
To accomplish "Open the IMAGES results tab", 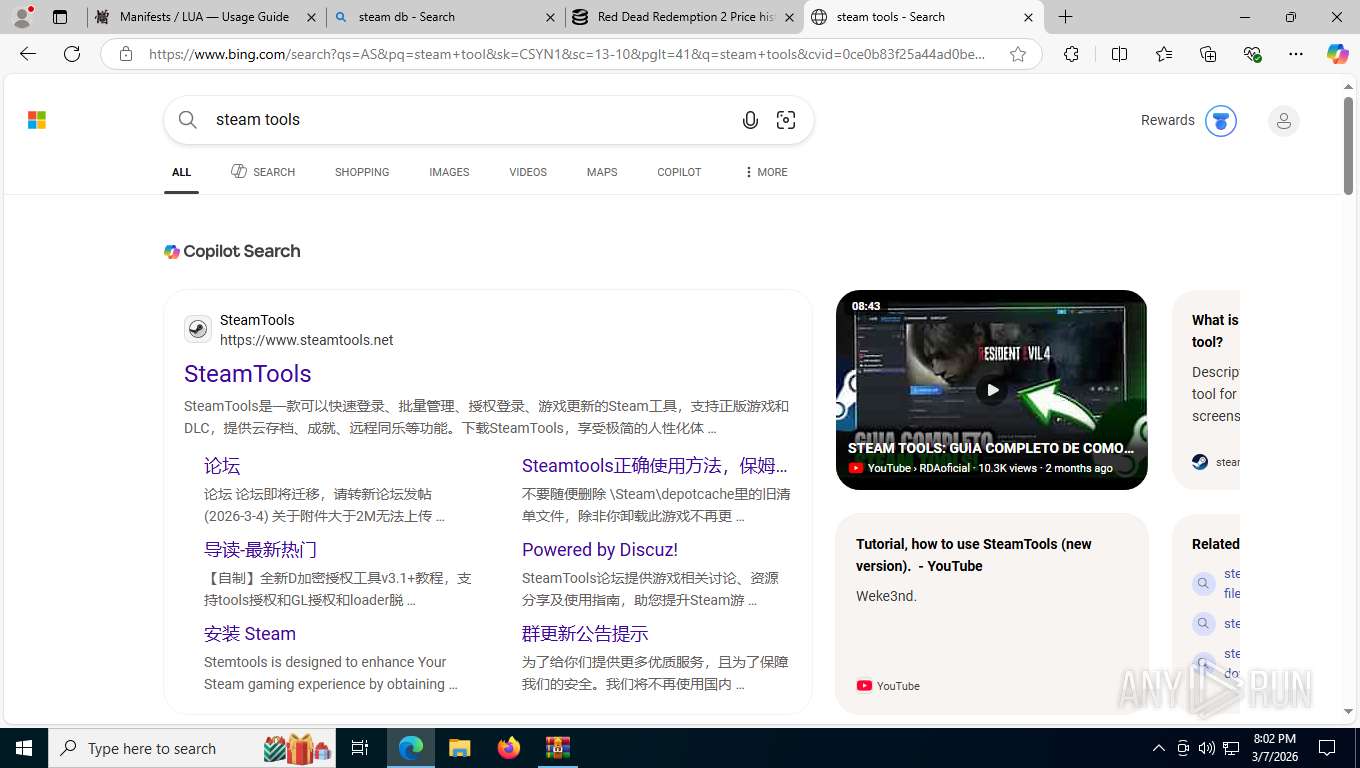I will point(449,172).
